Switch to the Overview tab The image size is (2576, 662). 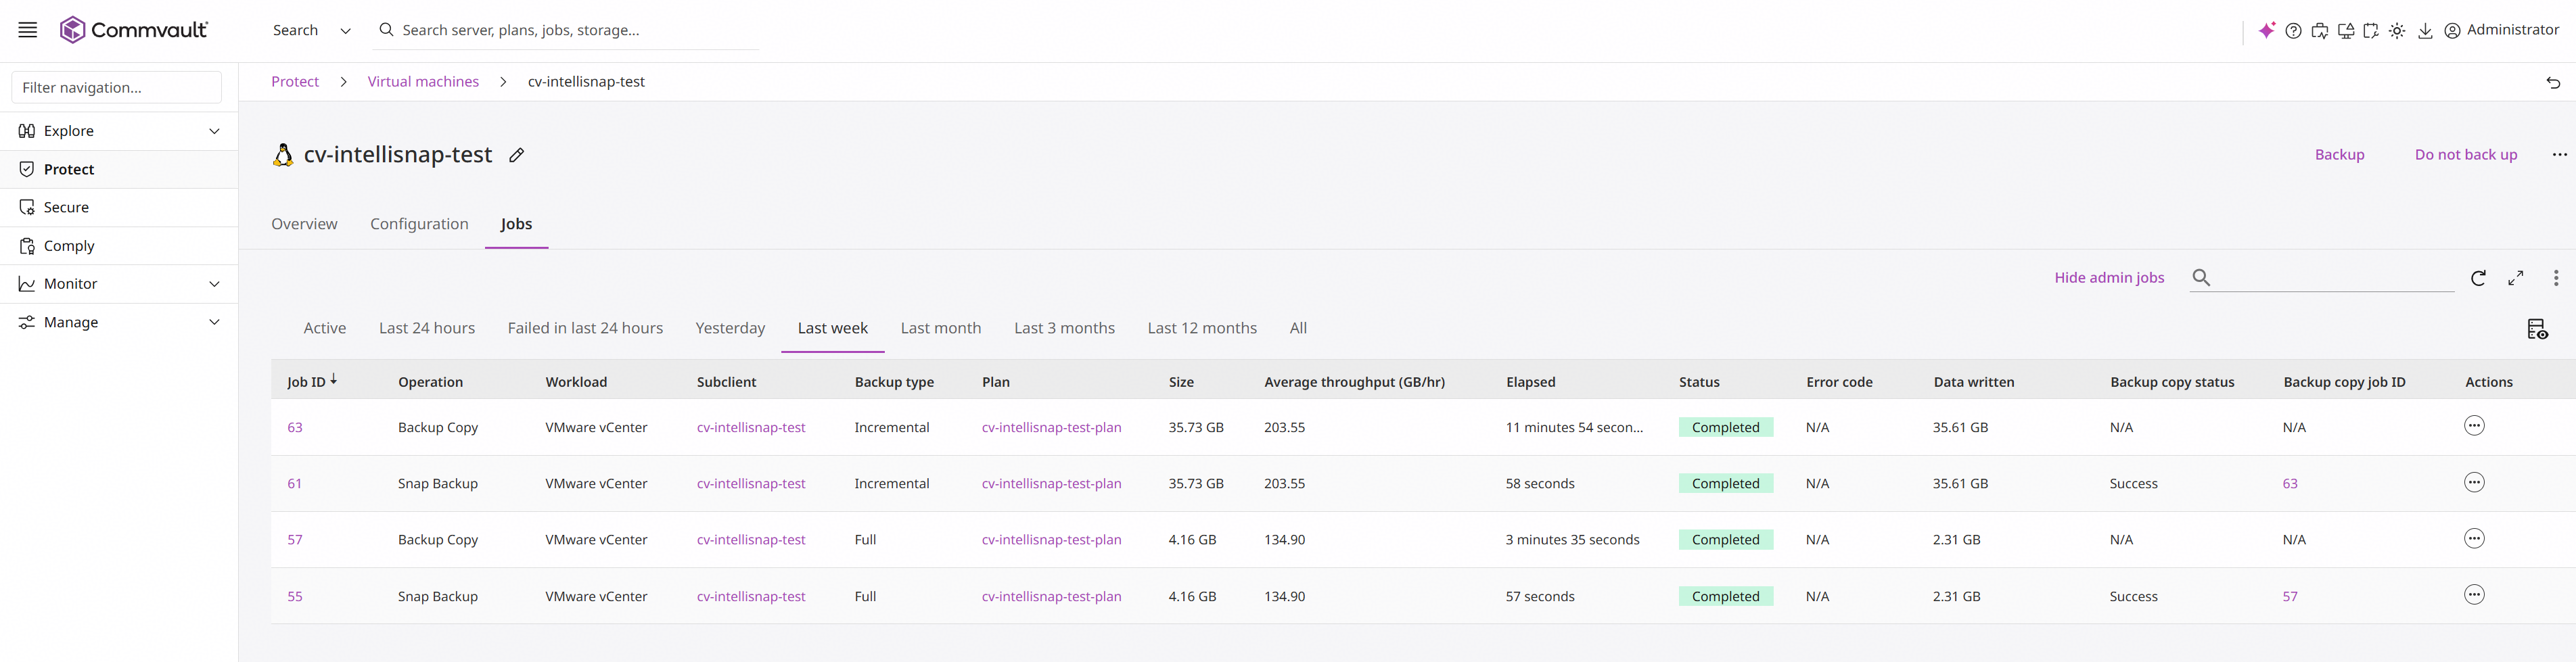pos(304,224)
